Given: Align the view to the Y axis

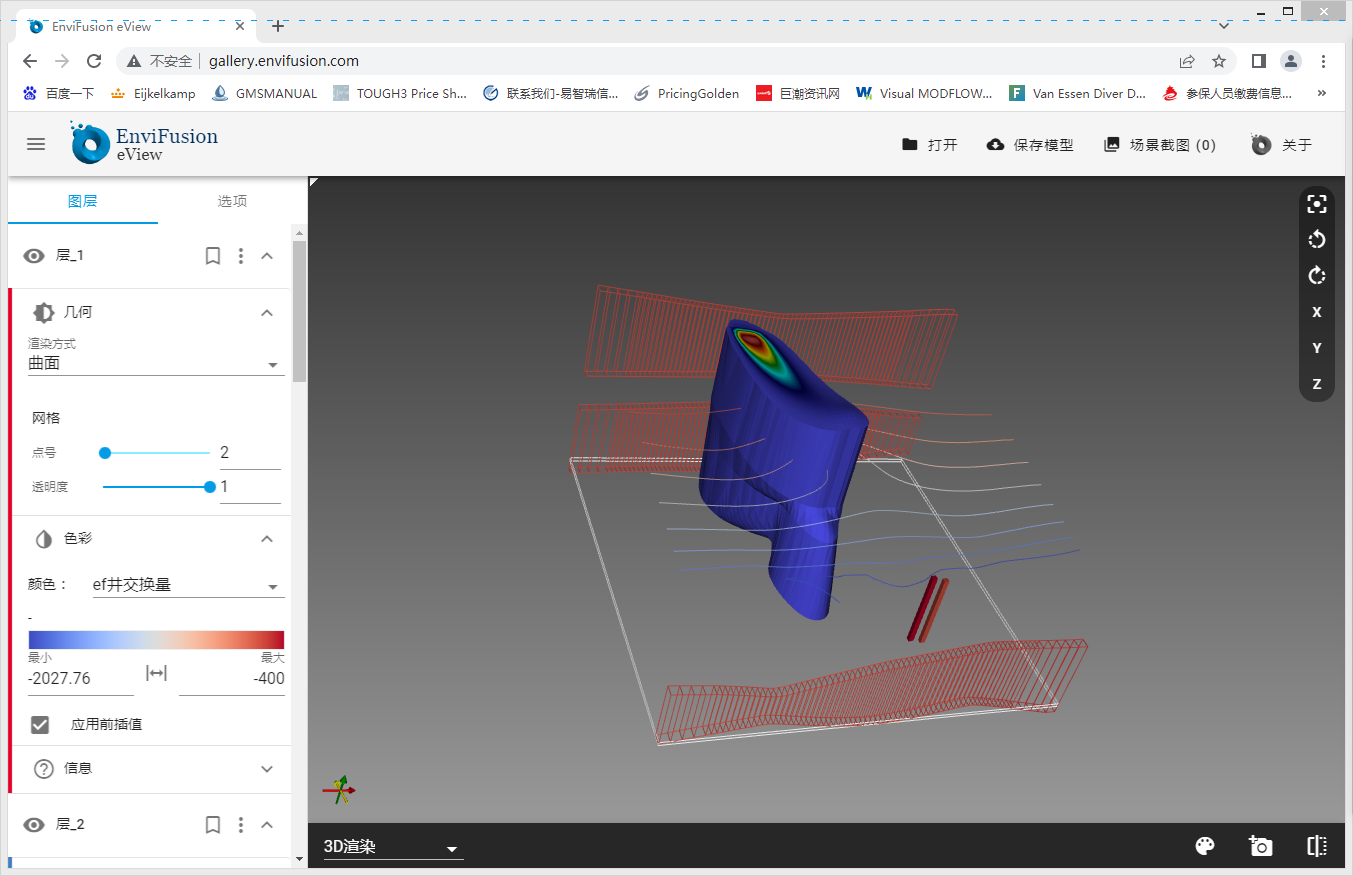Looking at the screenshot, I should click(x=1317, y=348).
